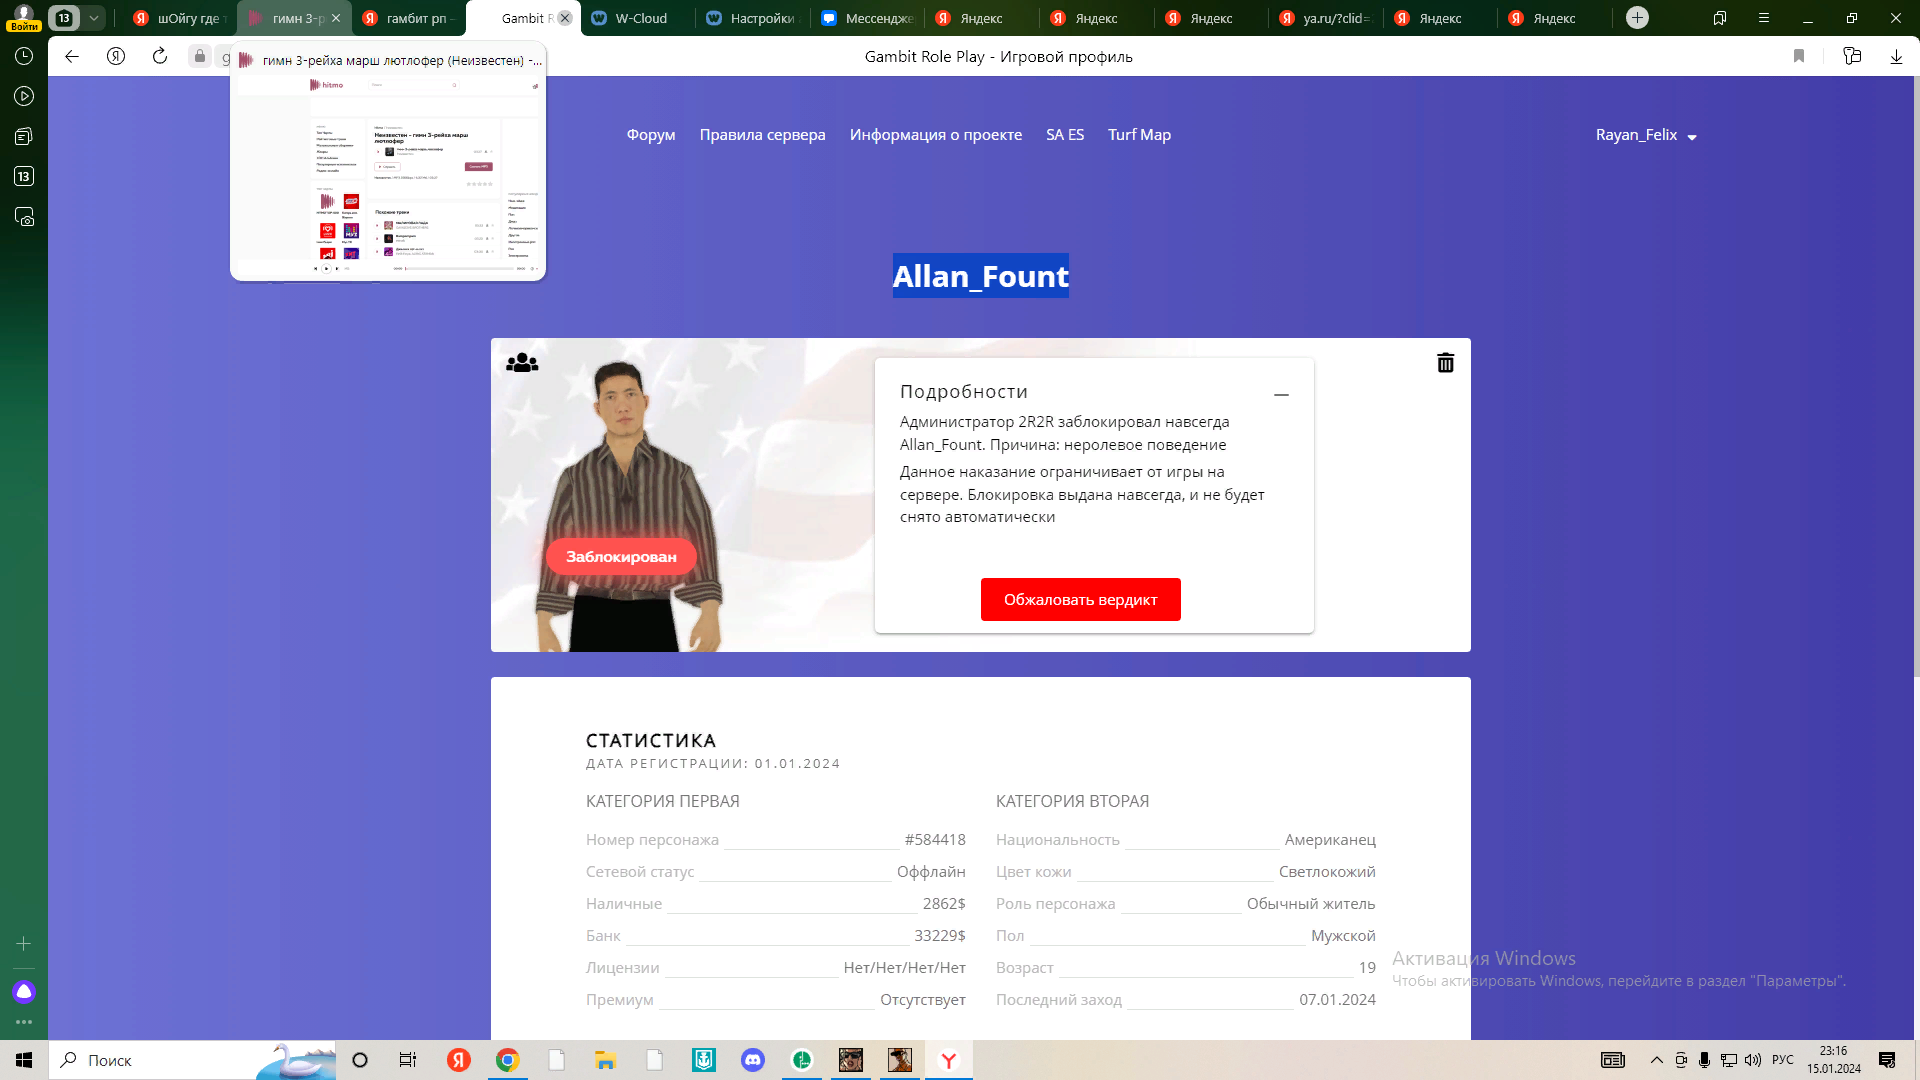Reload the page with refresh icon
Viewport: 1920px width, 1080px height.
pos(160,57)
